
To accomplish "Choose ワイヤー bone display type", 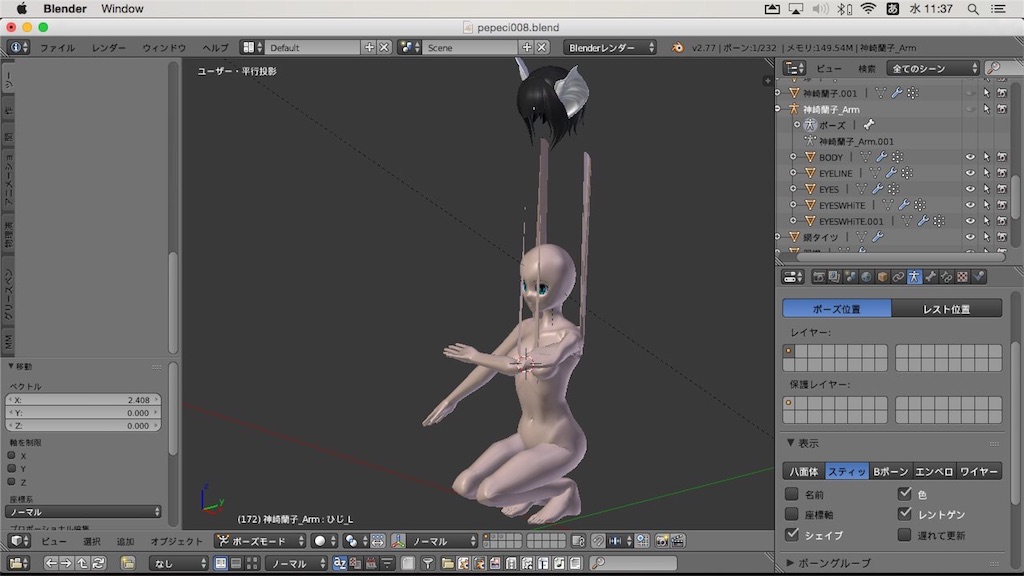I will (979, 471).
